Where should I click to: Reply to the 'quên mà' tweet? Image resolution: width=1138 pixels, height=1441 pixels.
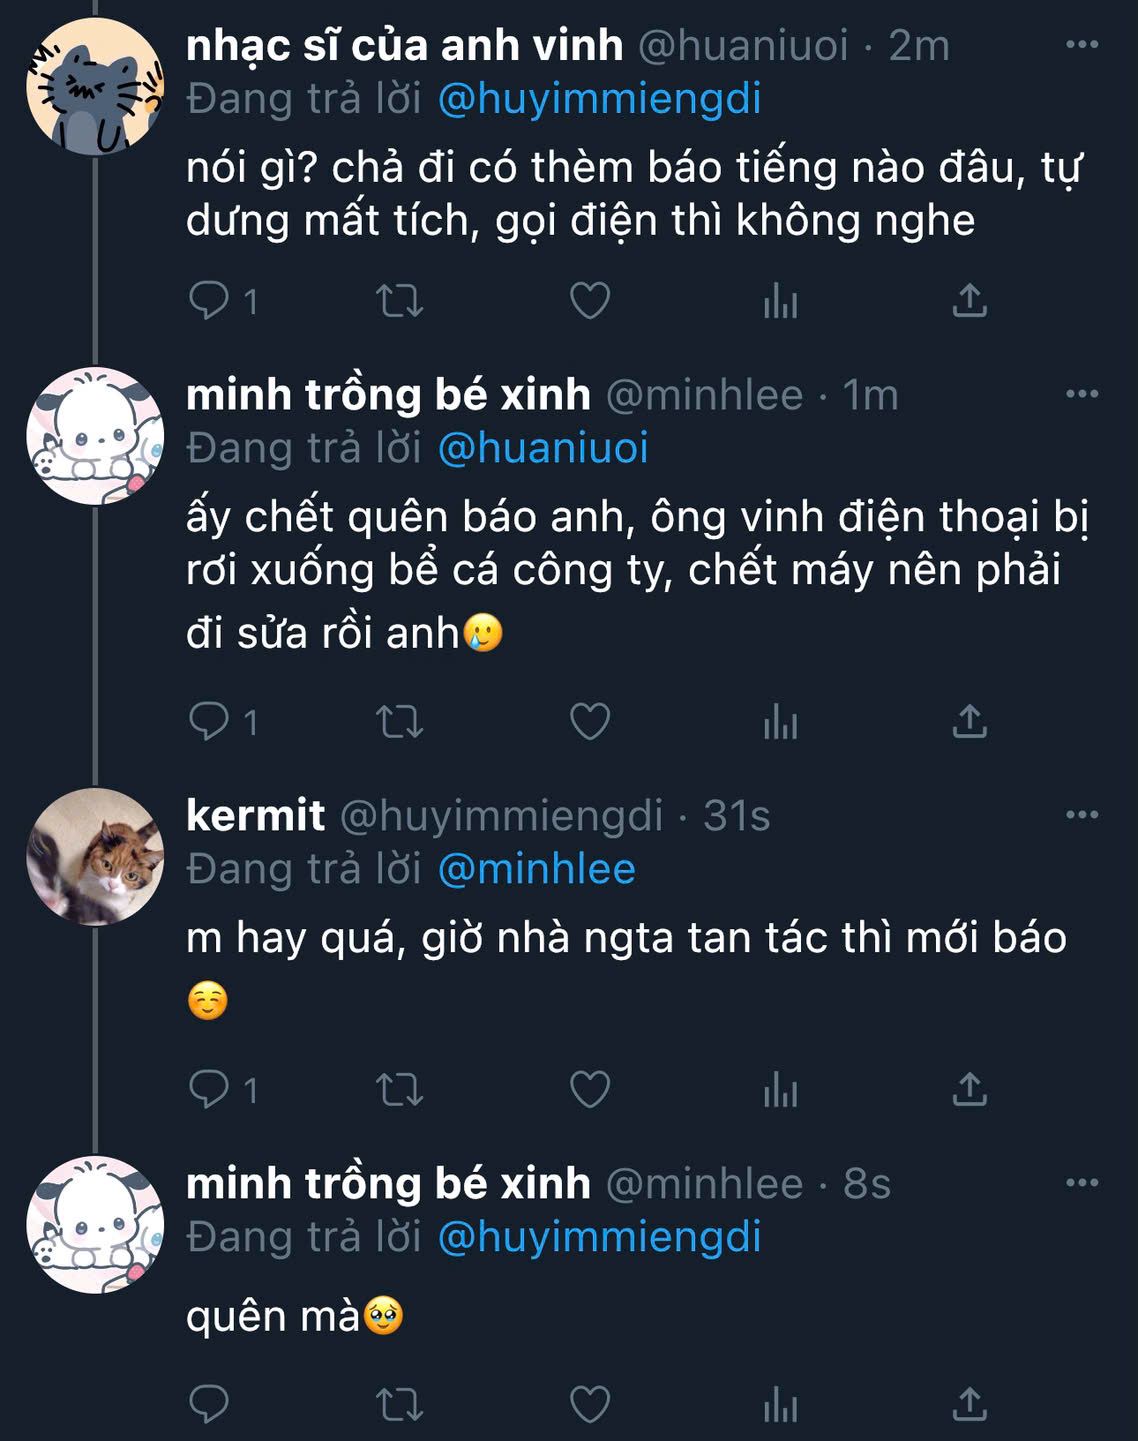tap(209, 1404)
